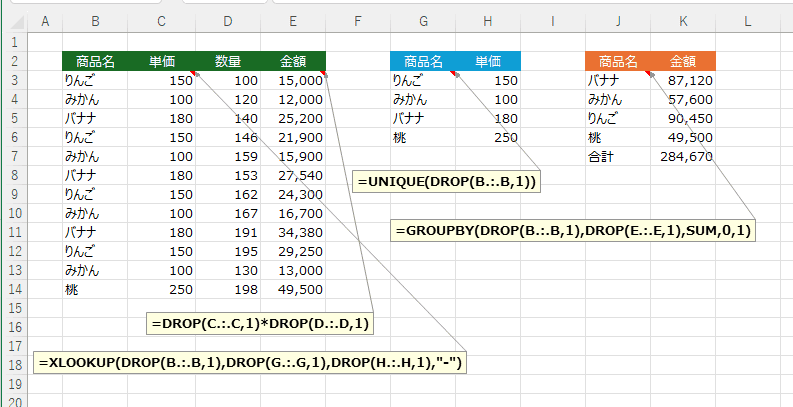The image size is (793, 407).
Task: Click the GROUPBY formula note box
Action: pyautogui.click(x=574, y=231)
